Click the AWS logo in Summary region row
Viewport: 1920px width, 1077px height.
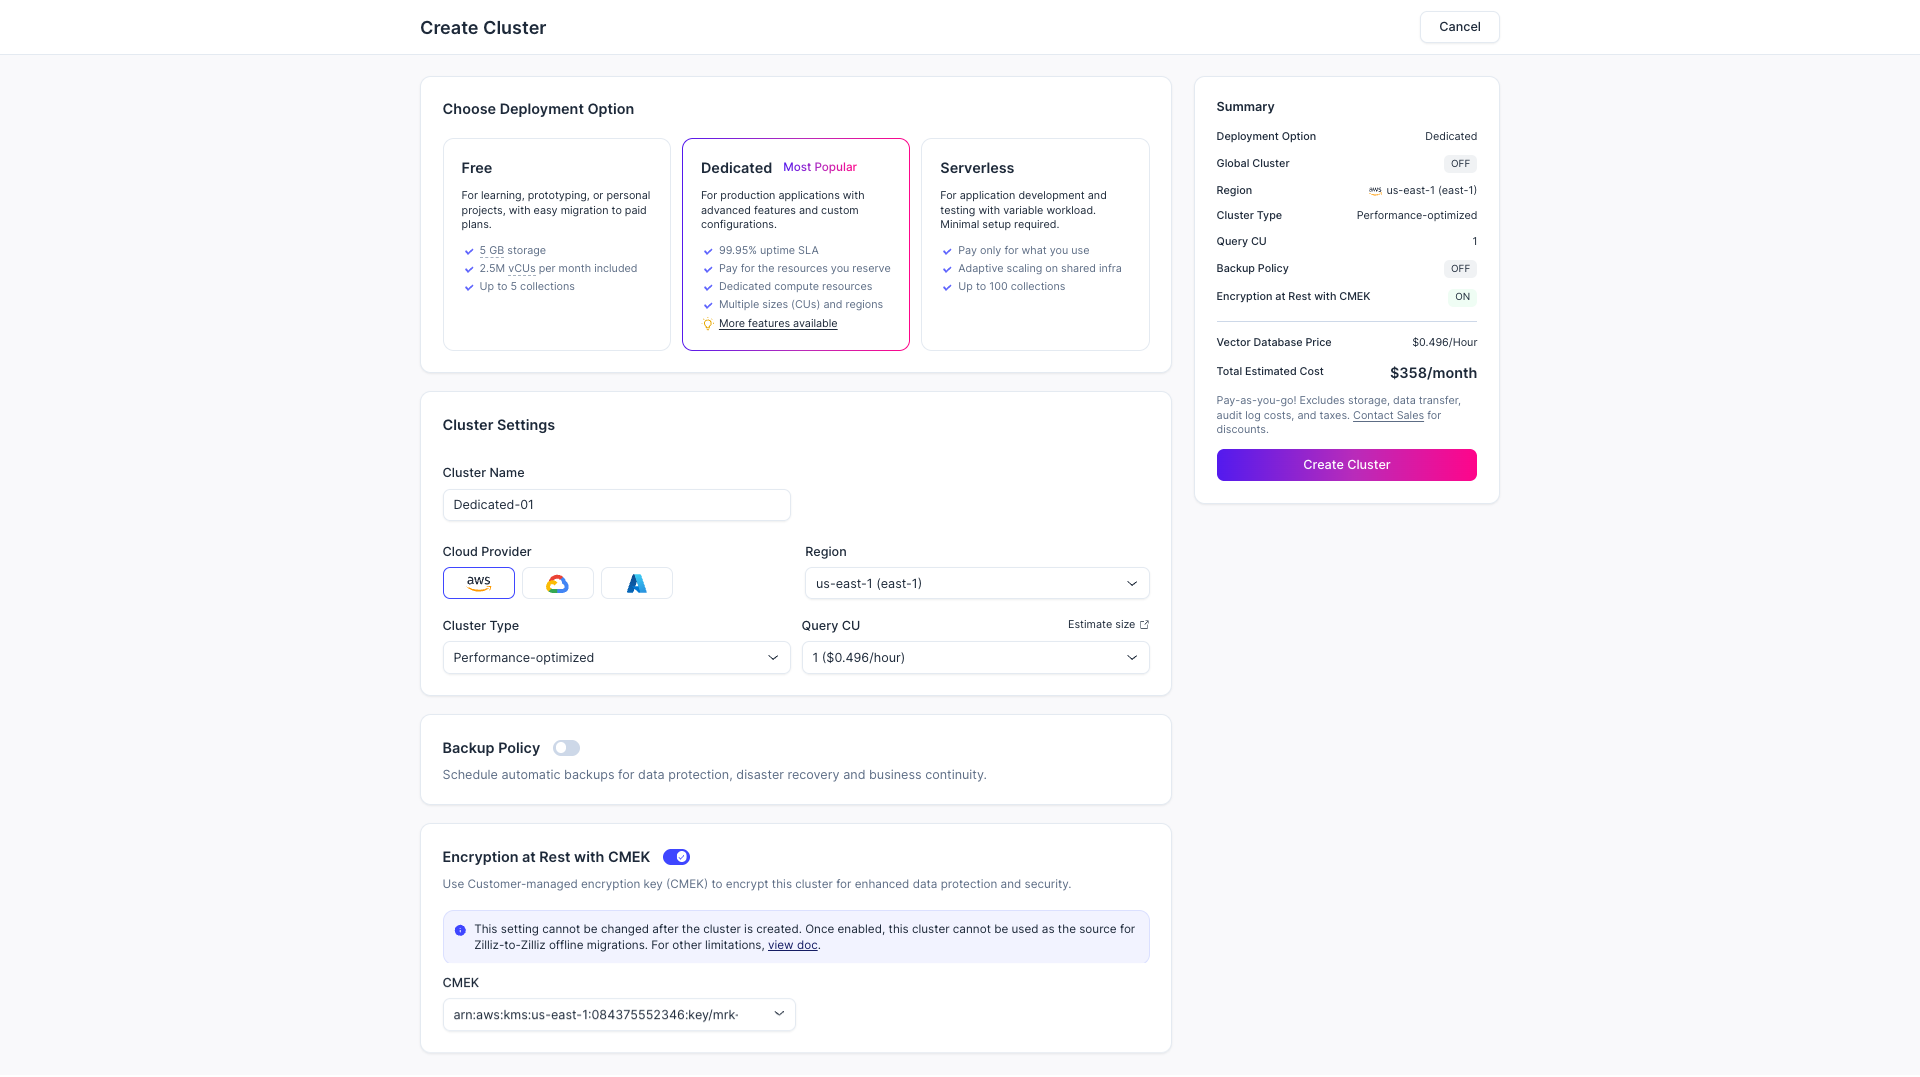[1375, 191]
